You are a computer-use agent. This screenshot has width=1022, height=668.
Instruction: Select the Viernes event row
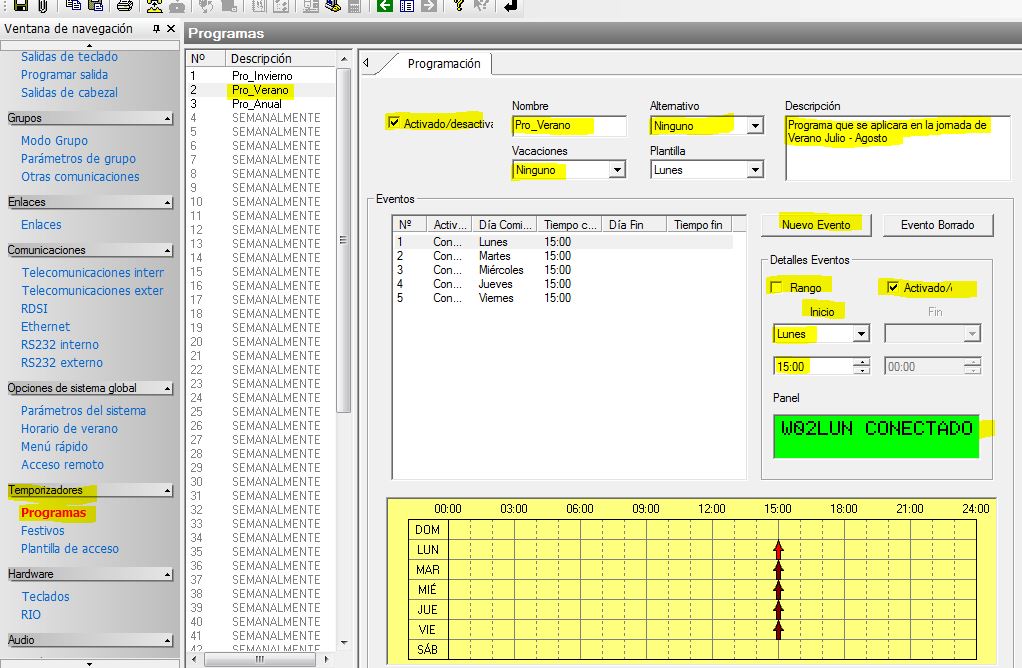tap(563, 298)
